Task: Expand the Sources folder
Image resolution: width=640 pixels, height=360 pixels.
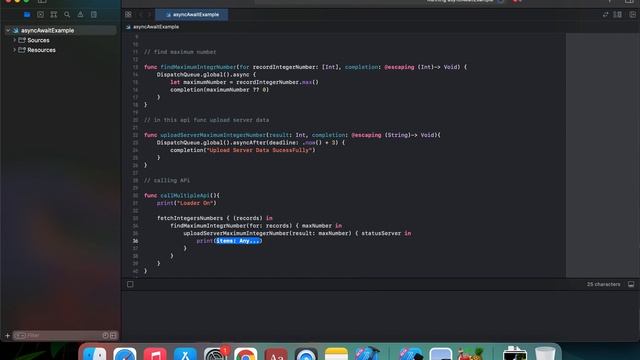Action: [15, 40]
